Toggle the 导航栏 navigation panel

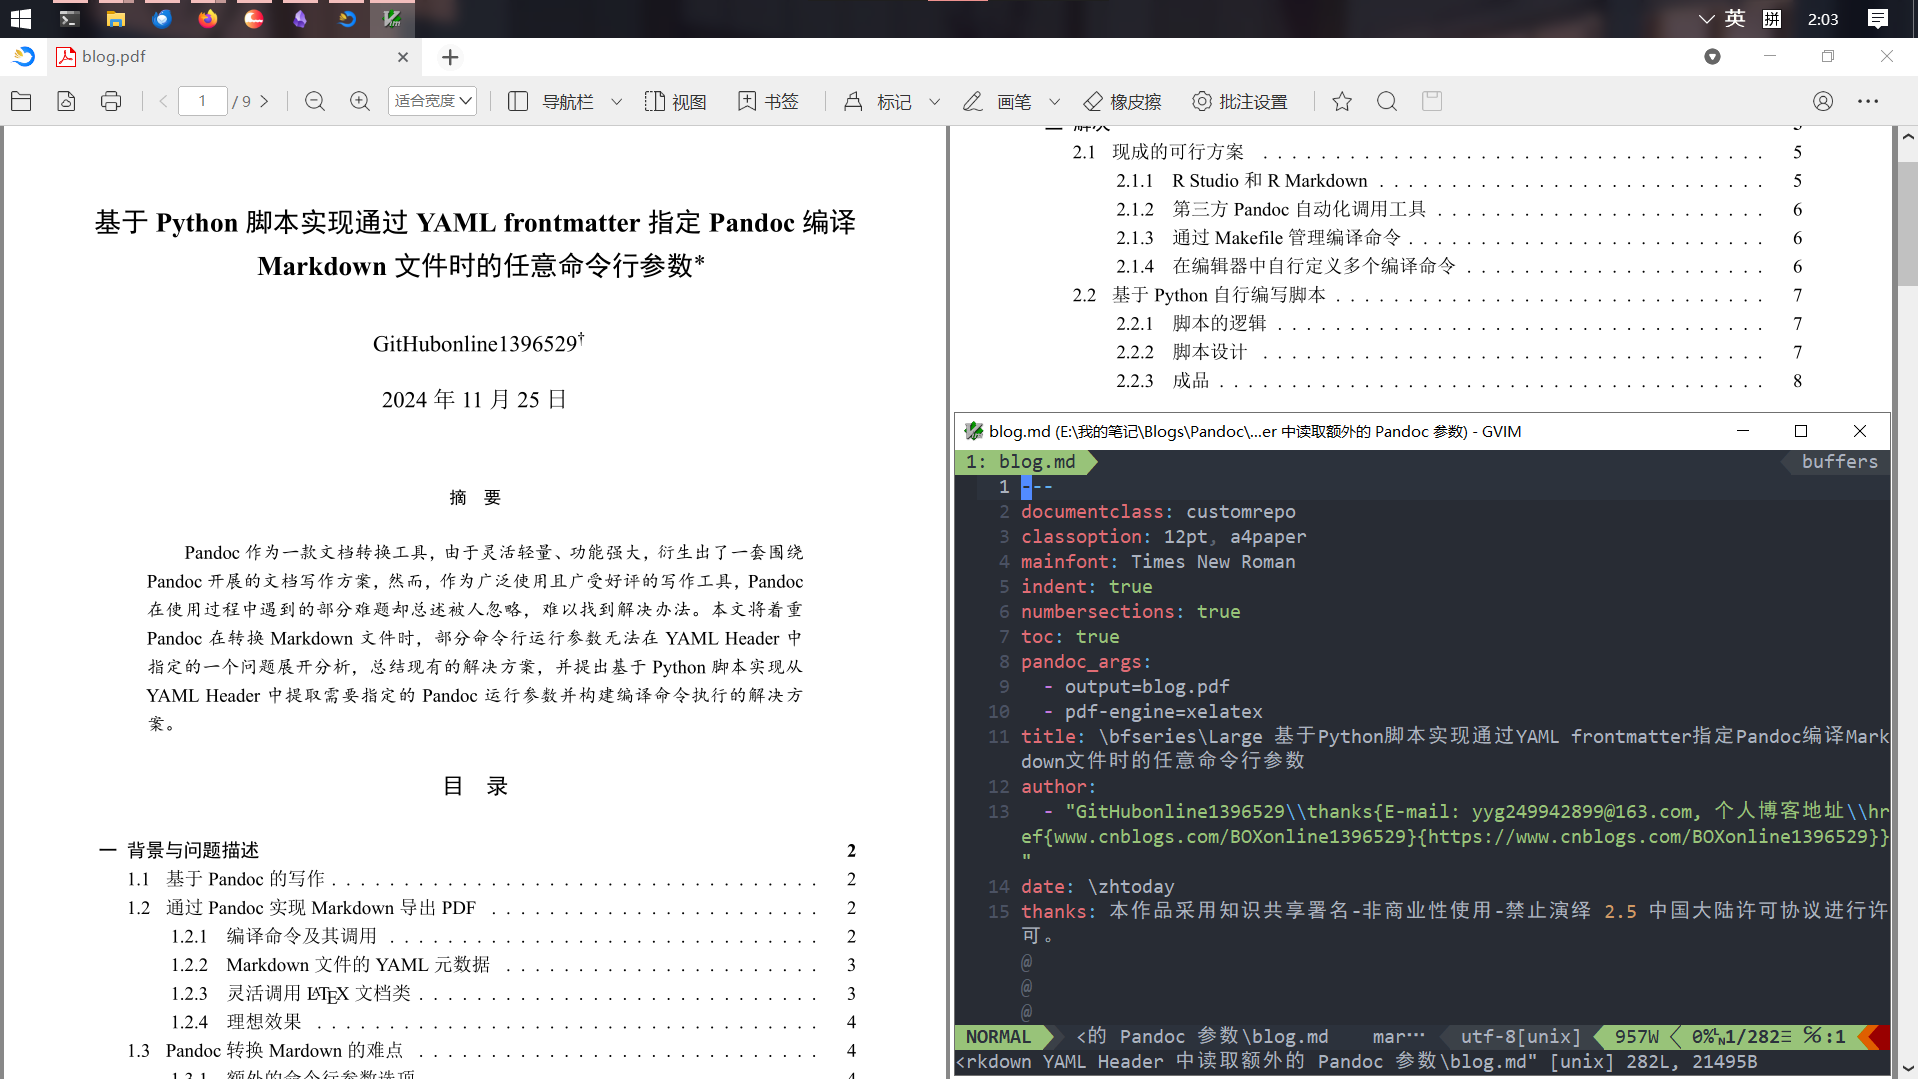(551, 101)
